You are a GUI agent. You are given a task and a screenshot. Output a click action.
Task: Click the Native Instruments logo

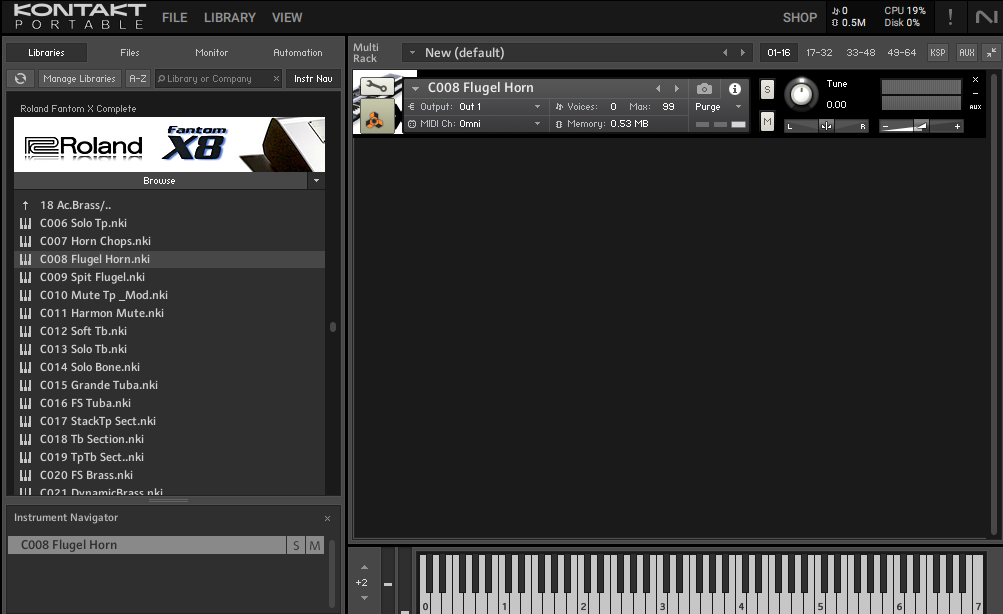point(986,17)
